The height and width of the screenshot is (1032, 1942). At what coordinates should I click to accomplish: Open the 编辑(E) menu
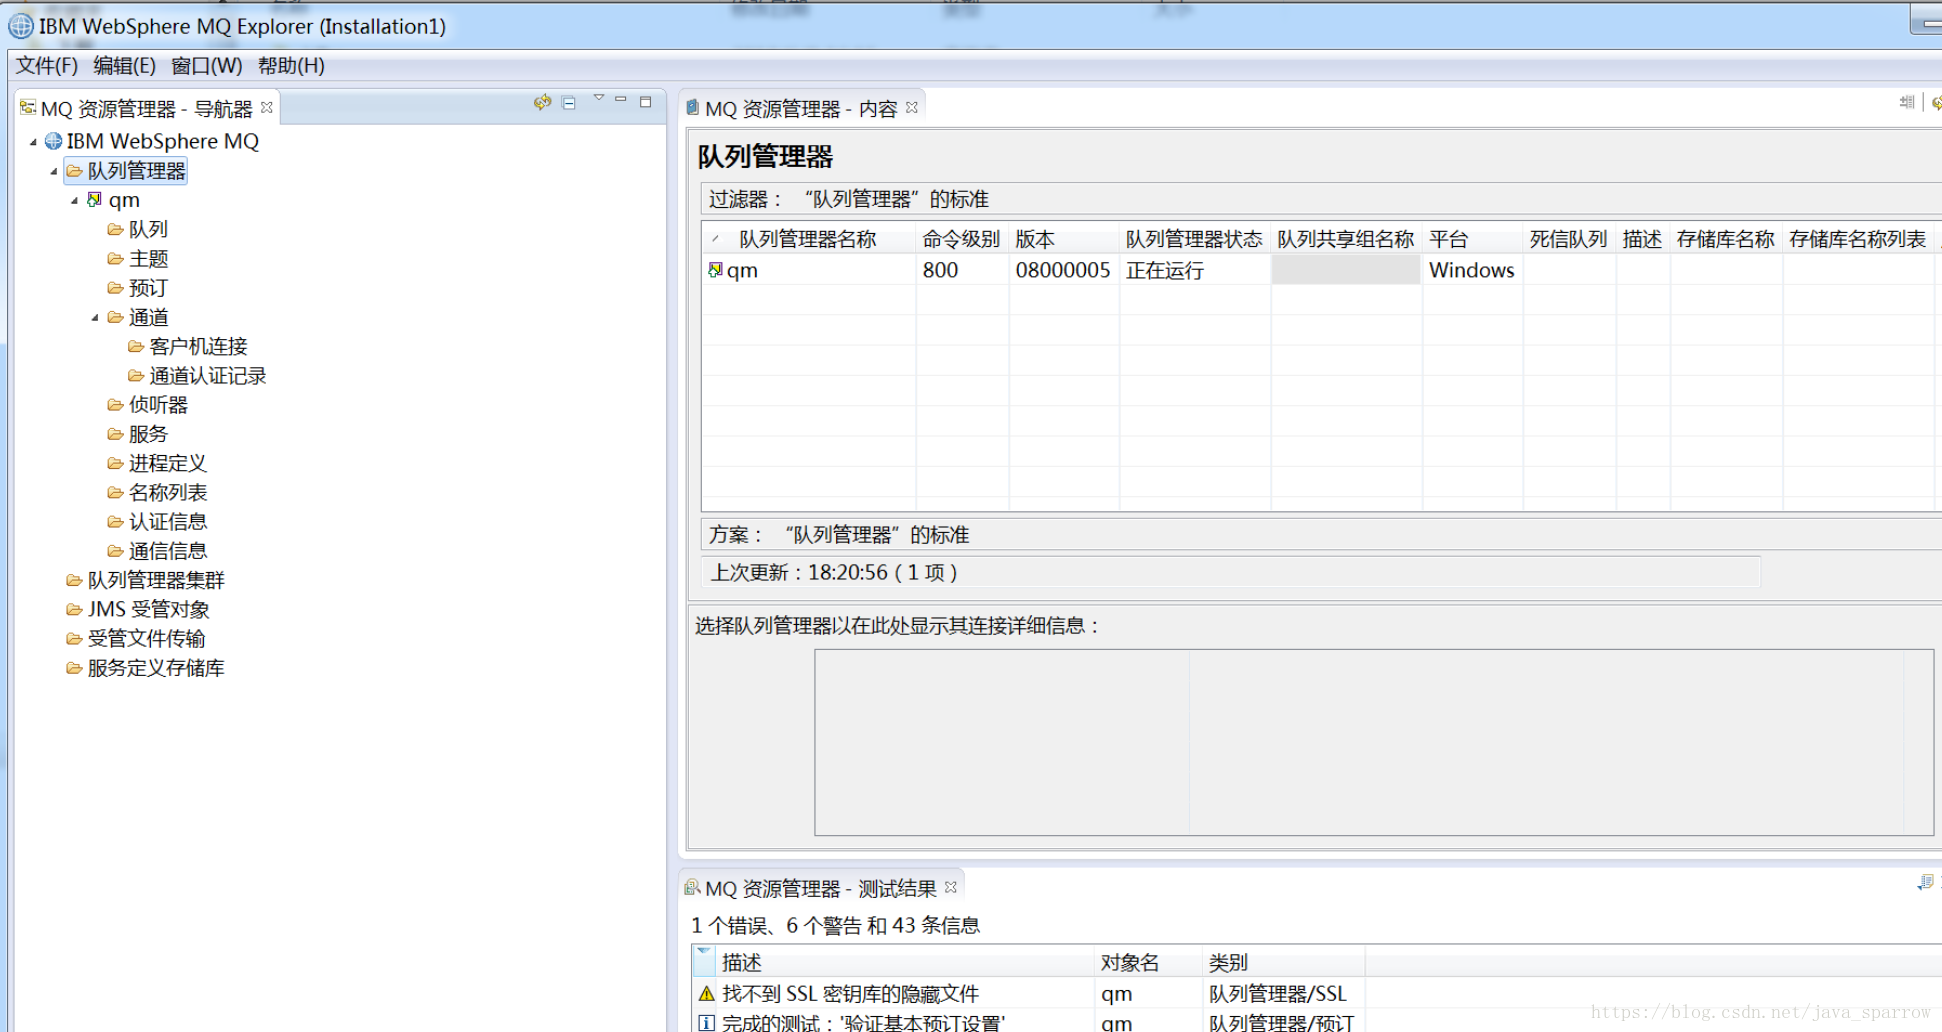(x=124, y=66)
